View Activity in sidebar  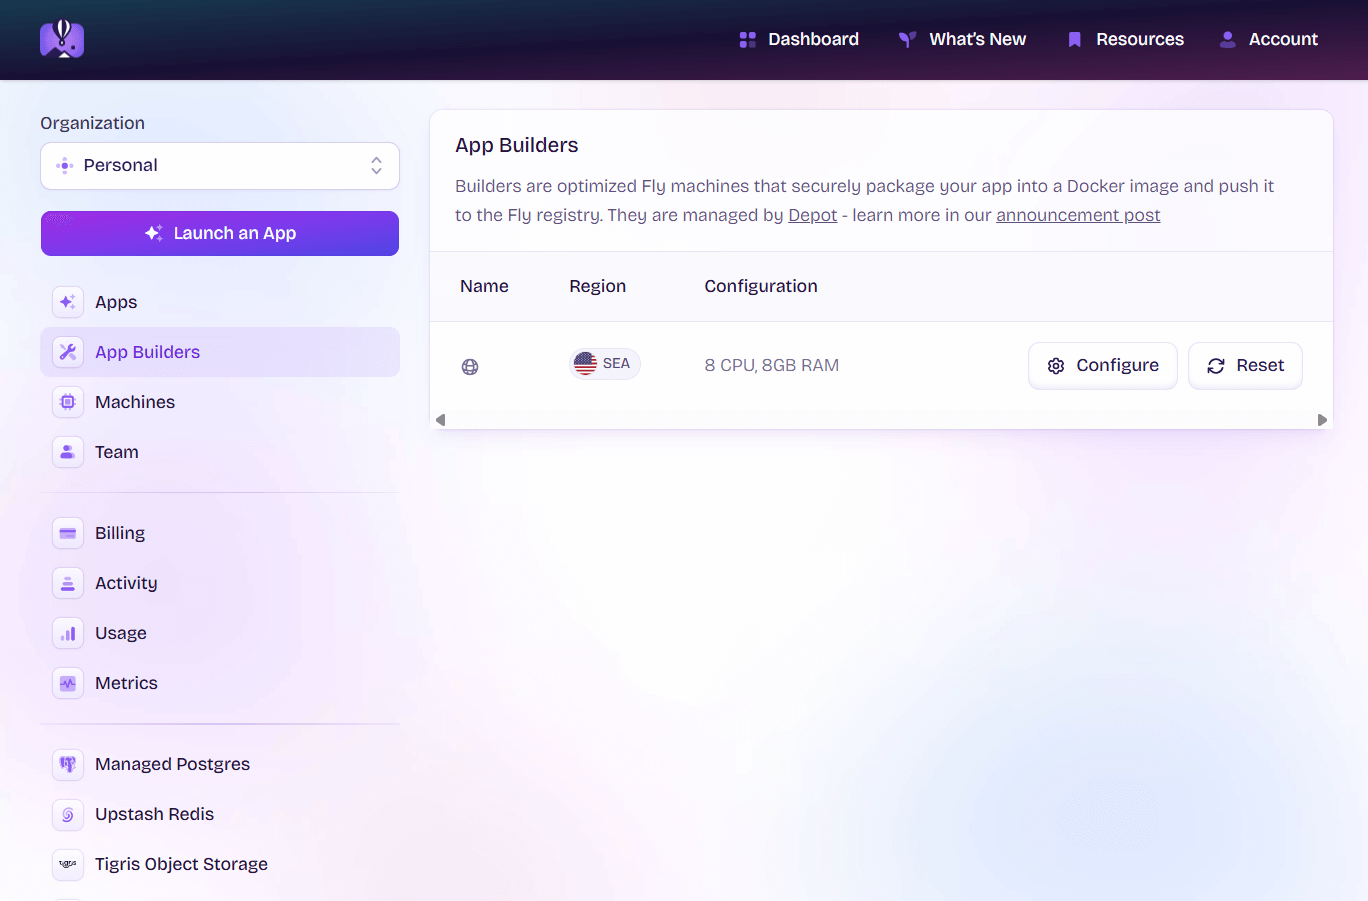click(x=220, y=583)
